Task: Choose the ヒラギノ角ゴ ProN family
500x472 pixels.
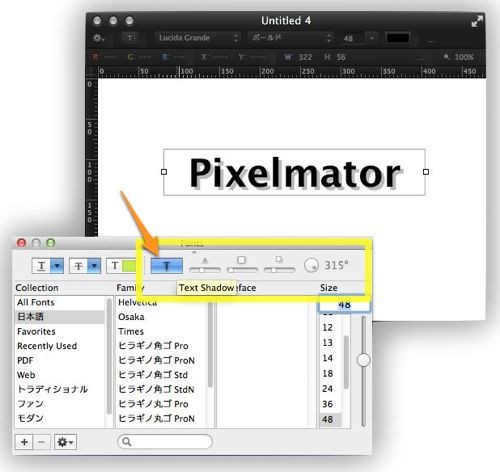Action: pos(162,361)
